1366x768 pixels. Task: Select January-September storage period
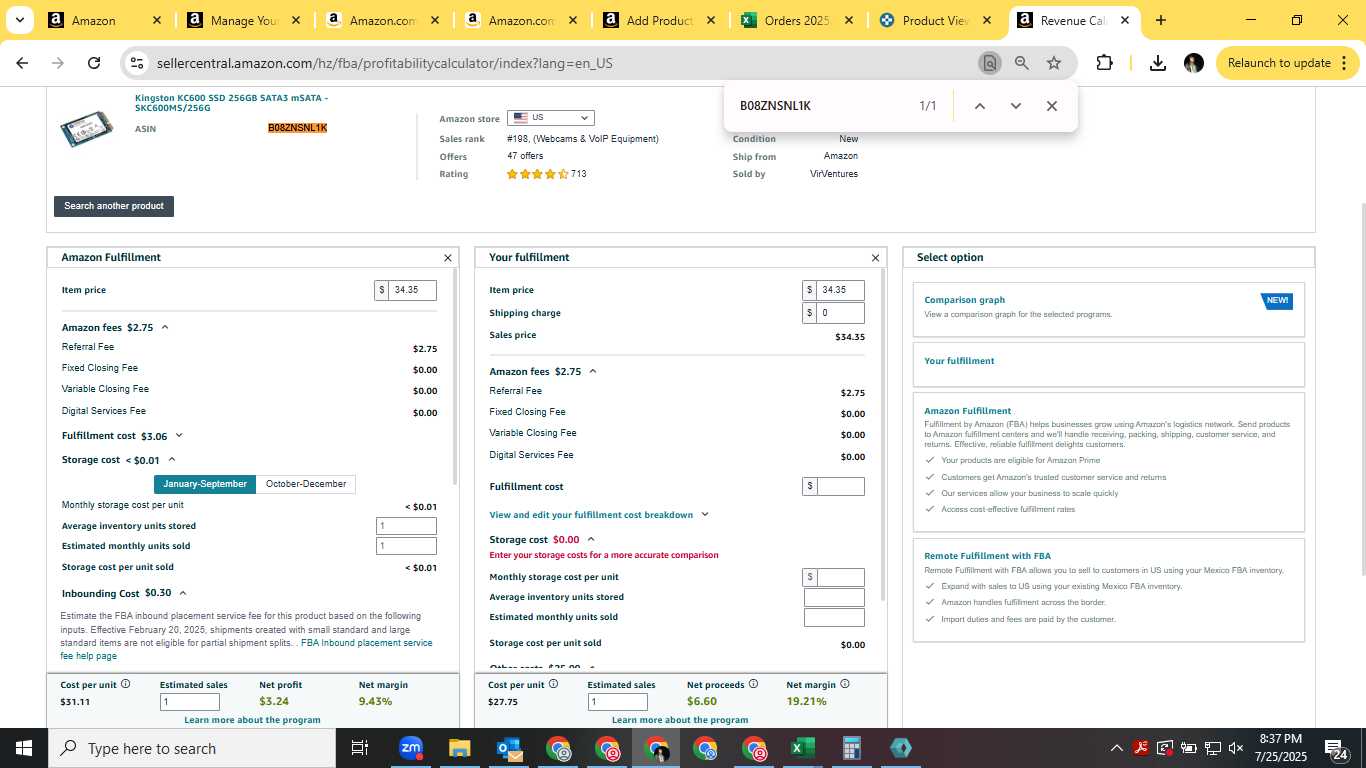click(205, 484)
